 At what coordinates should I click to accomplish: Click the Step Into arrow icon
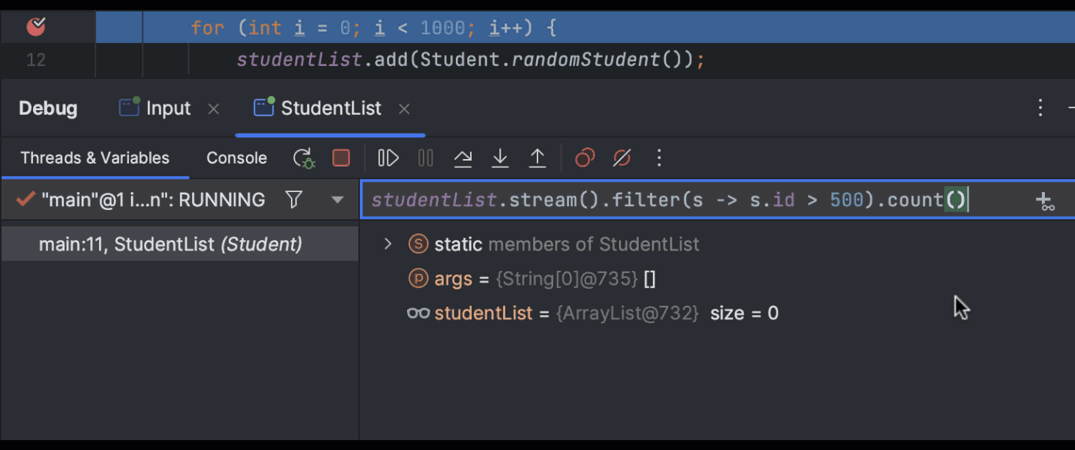click(x=500, y=158)
